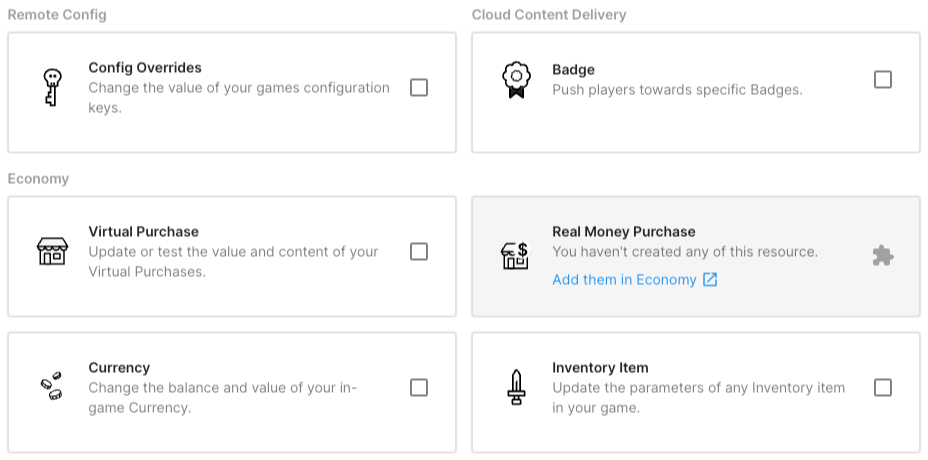Click the Currency coins icon
The image size is (928, 460).
[51, 387]
